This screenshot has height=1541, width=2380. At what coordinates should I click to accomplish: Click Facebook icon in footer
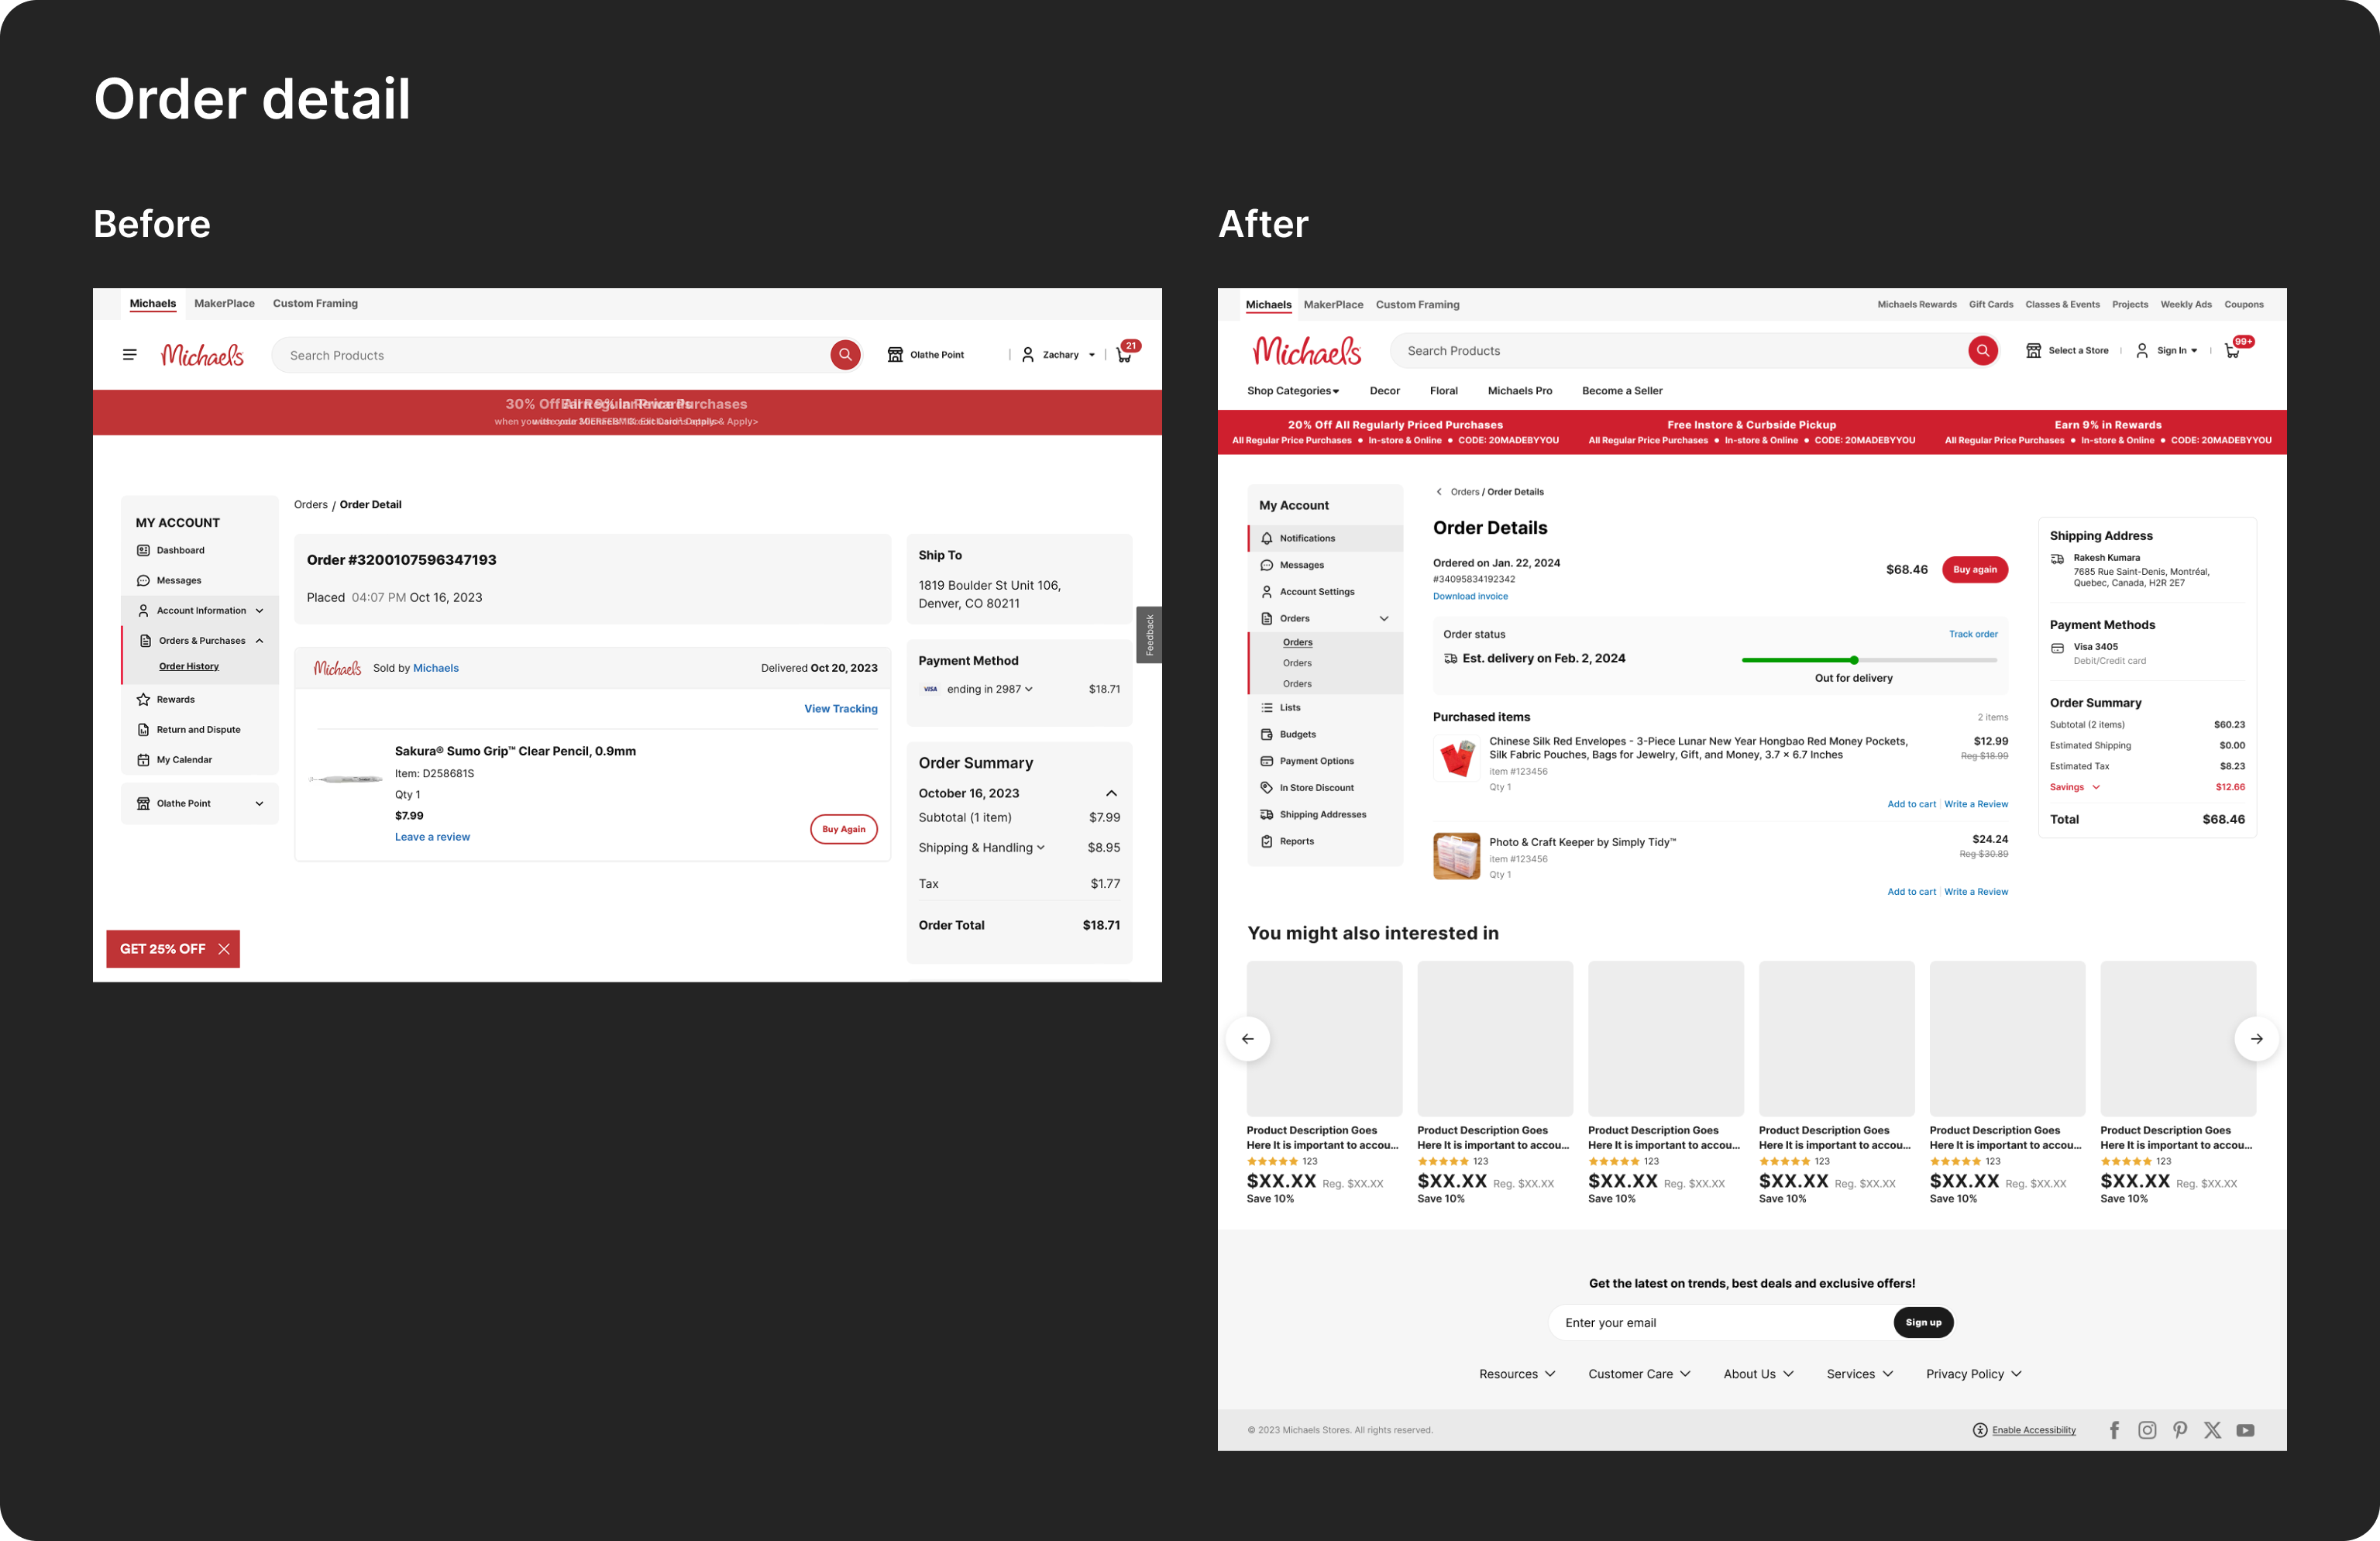[x=2114, y=1430]
